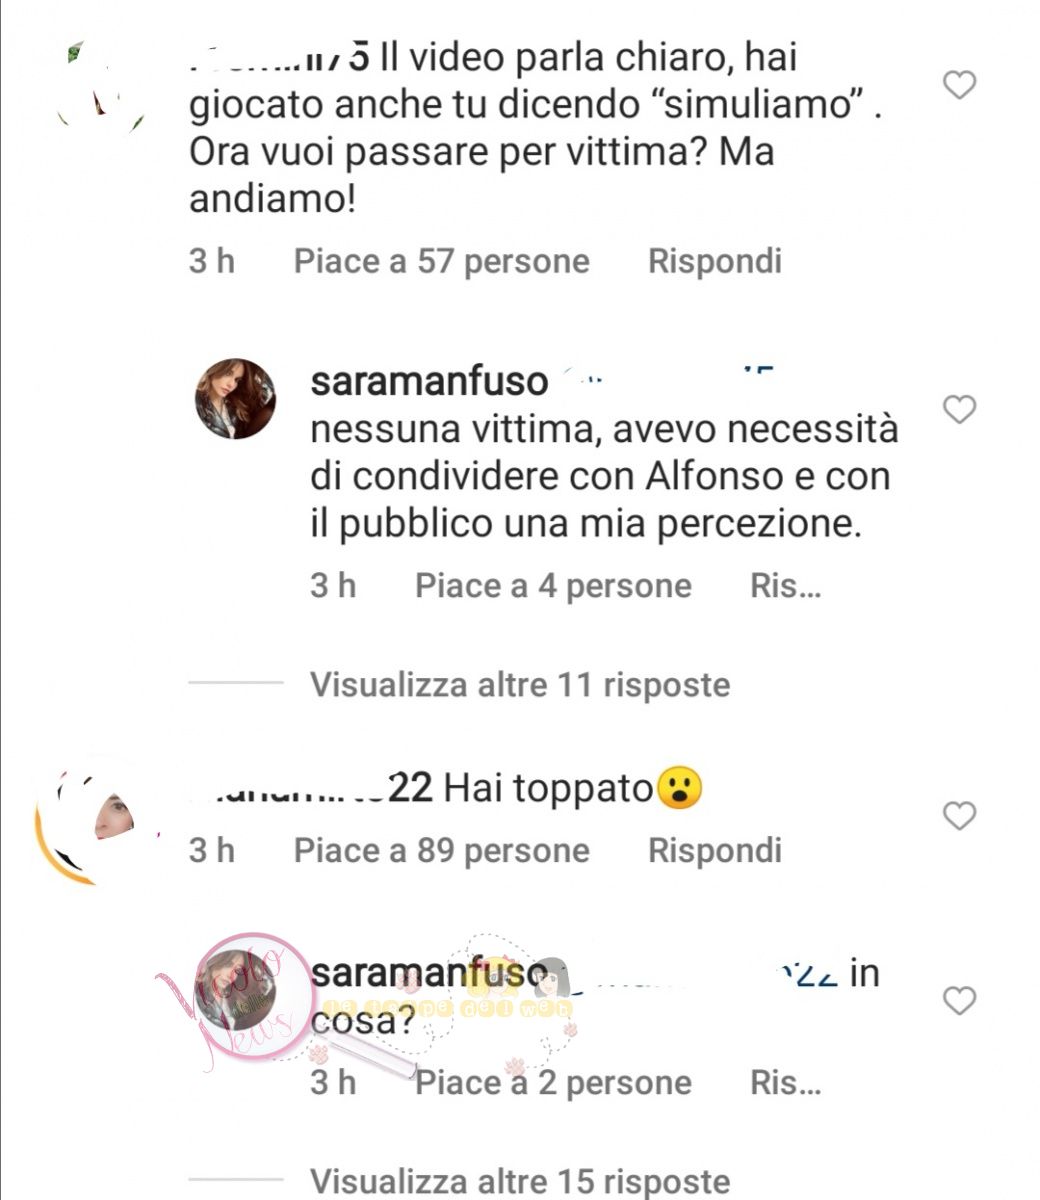1040x1200 pixels.
Task: Expand 'Visualizza altre 11 risposte'
Action: click(x=520, y=685)
